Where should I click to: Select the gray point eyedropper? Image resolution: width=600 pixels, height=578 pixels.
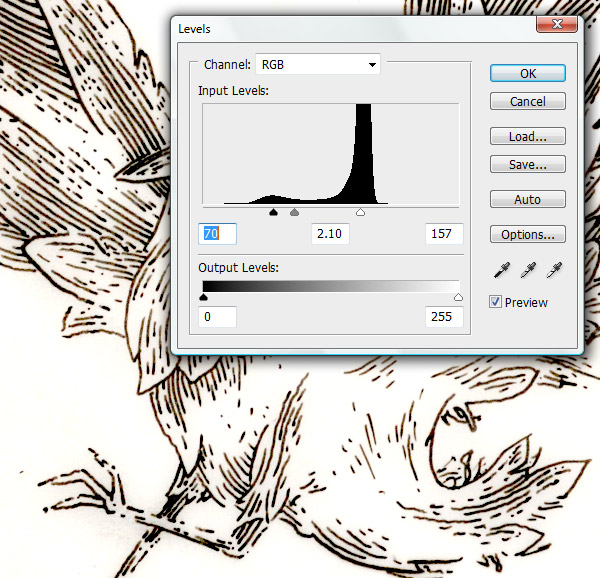(x=528, y=270)
